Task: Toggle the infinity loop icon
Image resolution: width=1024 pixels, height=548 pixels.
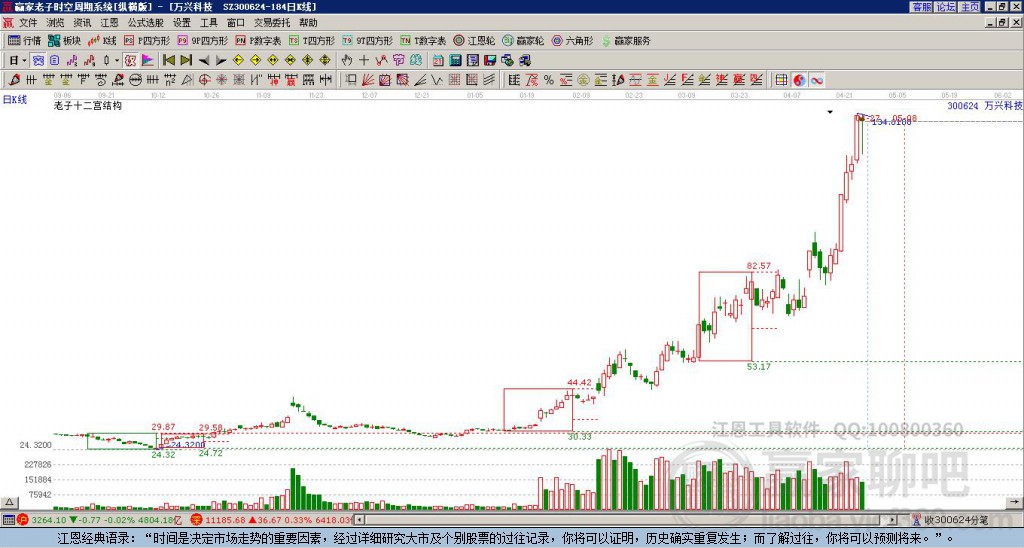Action: pyautogui.click(x=816, y=80)
